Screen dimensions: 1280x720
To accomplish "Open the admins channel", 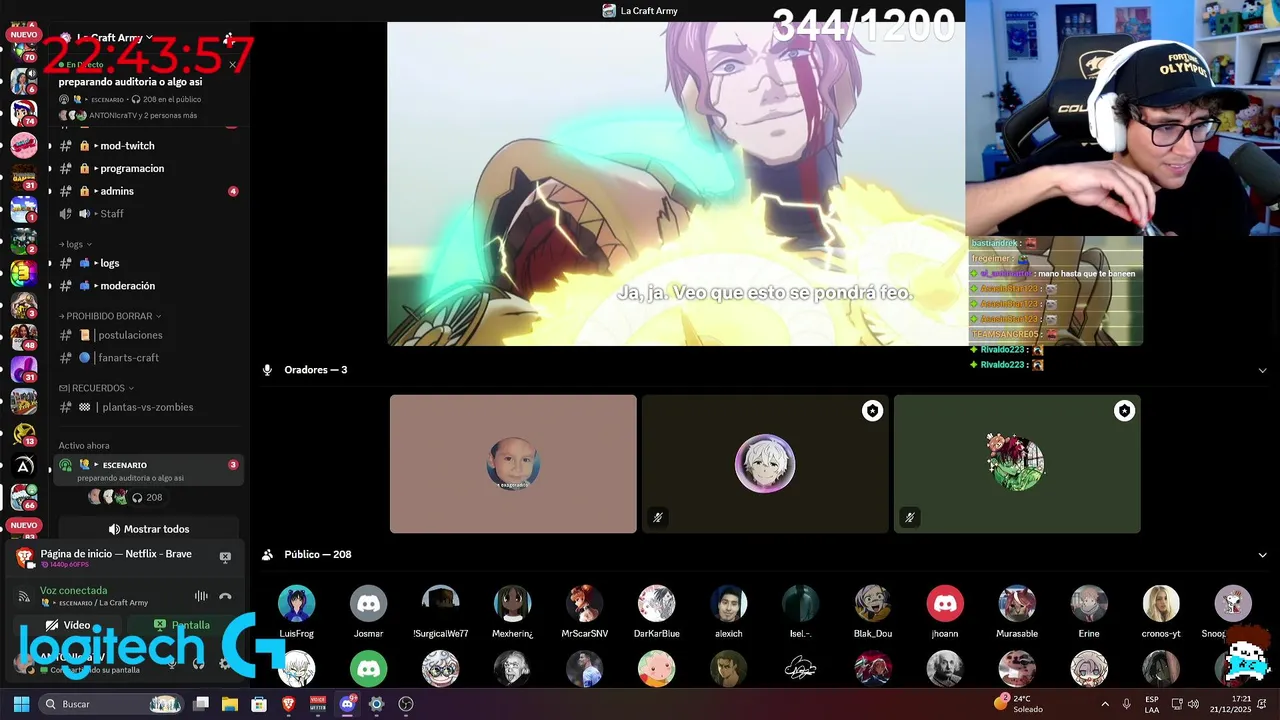I will point(144,191).
